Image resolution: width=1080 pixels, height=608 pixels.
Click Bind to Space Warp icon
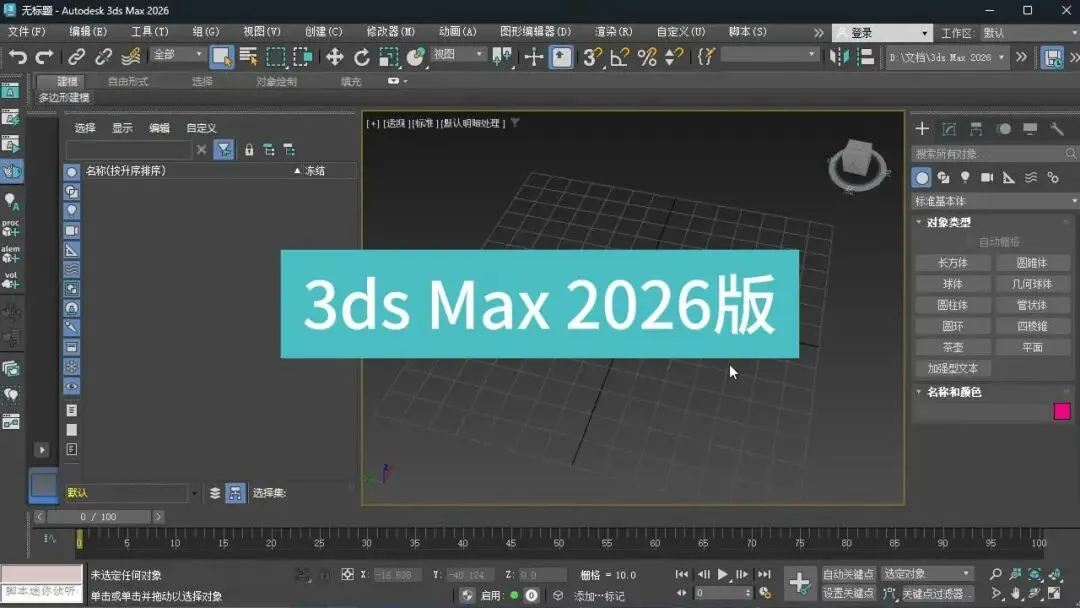pyautogui.click(x=130, y=57)
